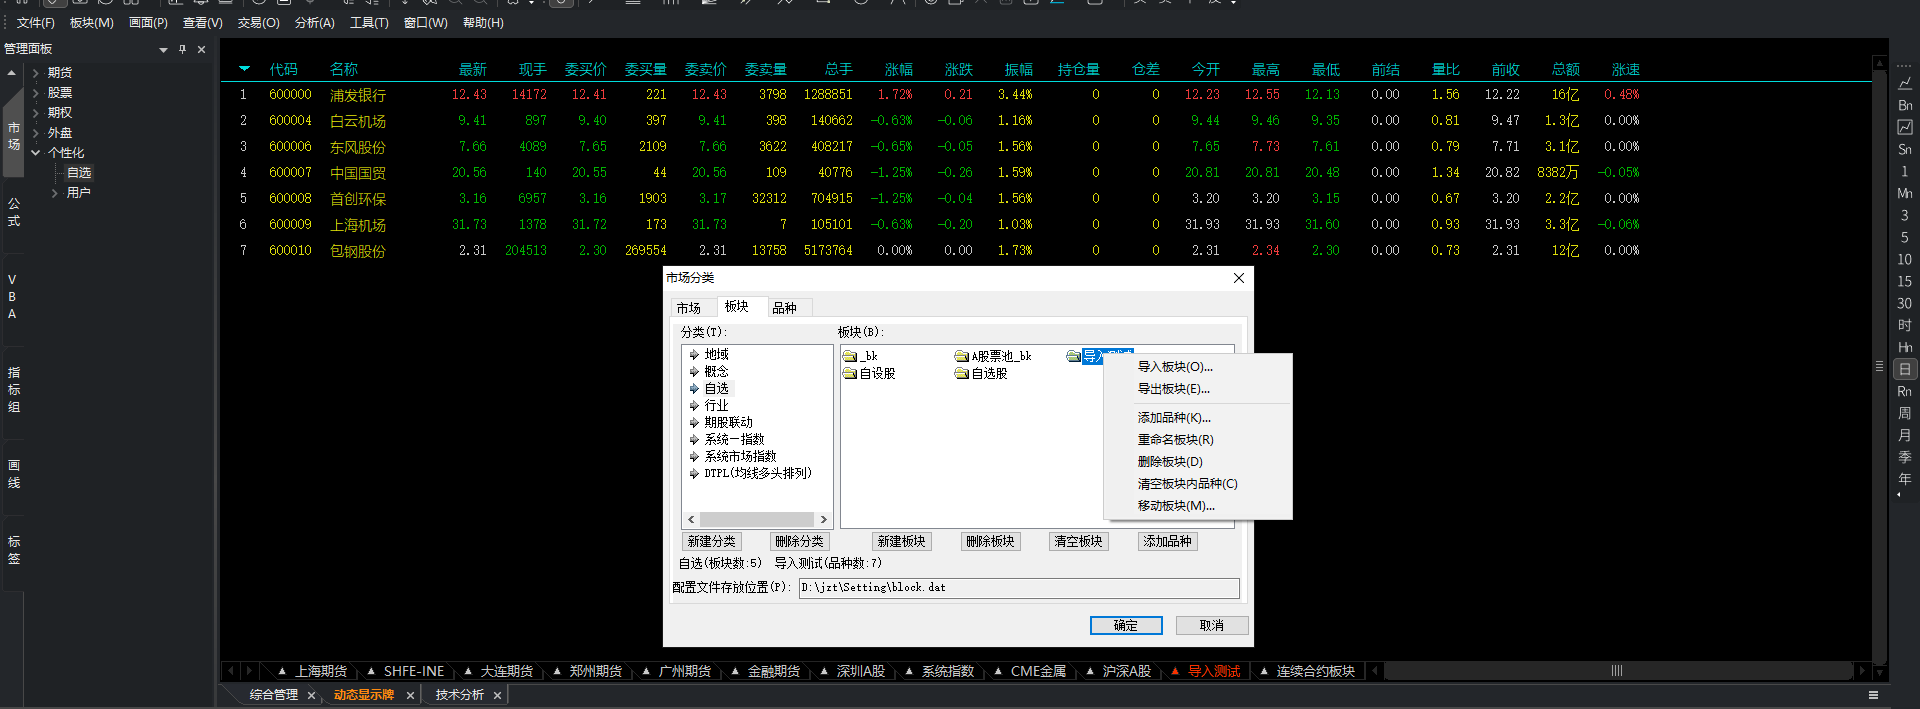1920x709 pixels.
Task: Click the config file path input field
Action: pos(1018,588)
